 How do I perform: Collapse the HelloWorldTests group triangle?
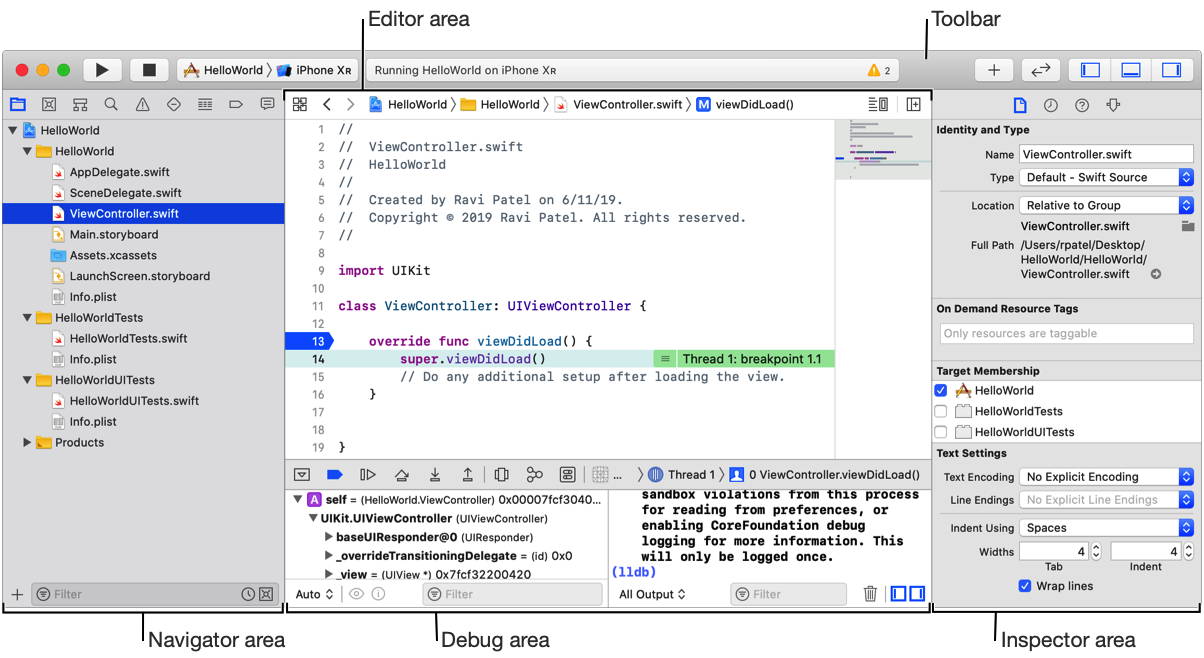tap(27, 317)
